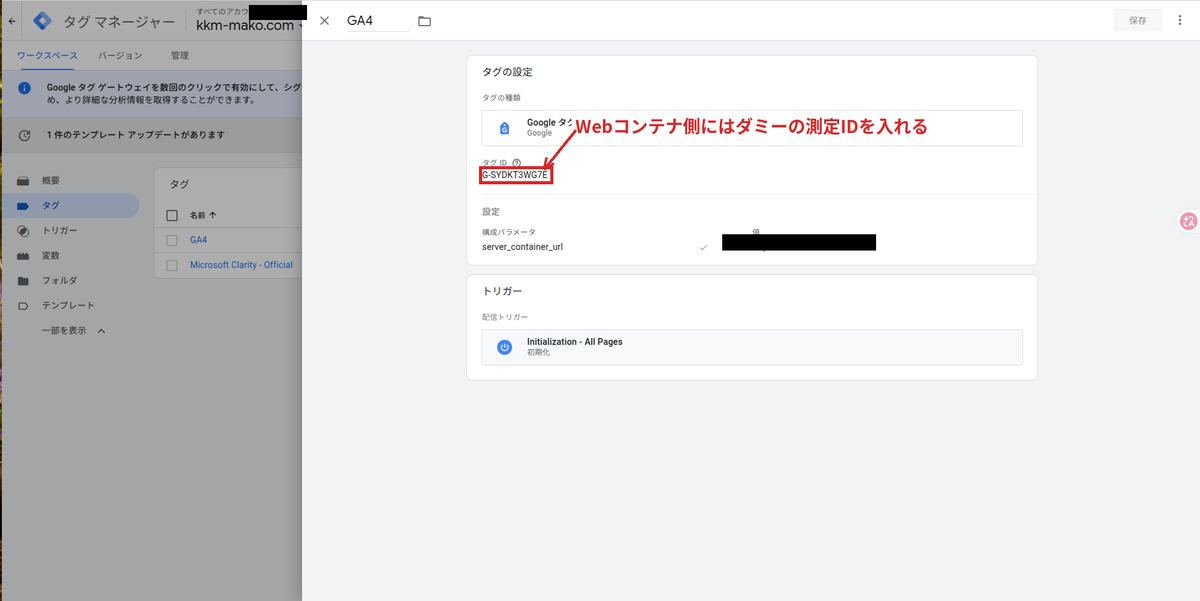Edit the GA4 tag name field
Viewport: 1200px width, 601px height.
click(x=378, y=21)
